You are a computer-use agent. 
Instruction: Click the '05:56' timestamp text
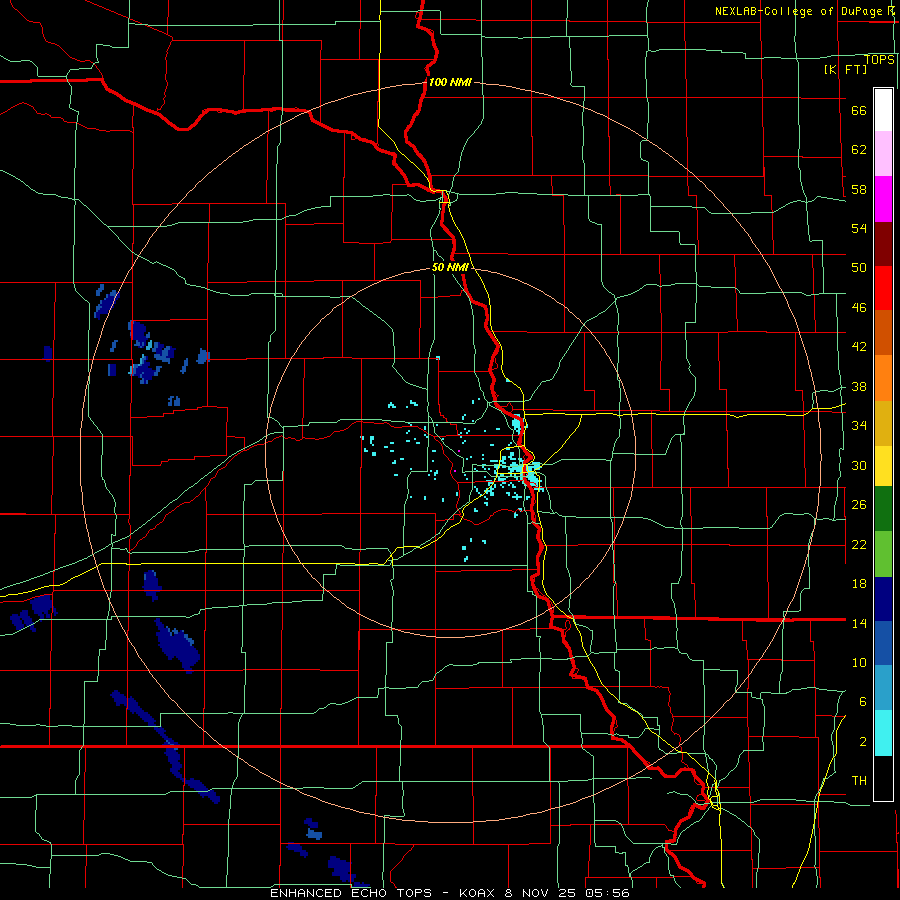coord(607,893)
